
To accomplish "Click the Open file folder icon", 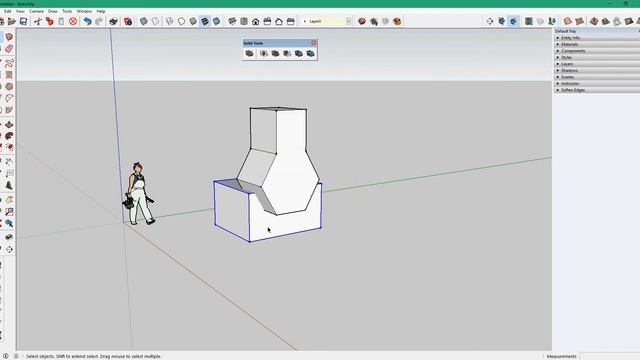I will click(11, 21).
